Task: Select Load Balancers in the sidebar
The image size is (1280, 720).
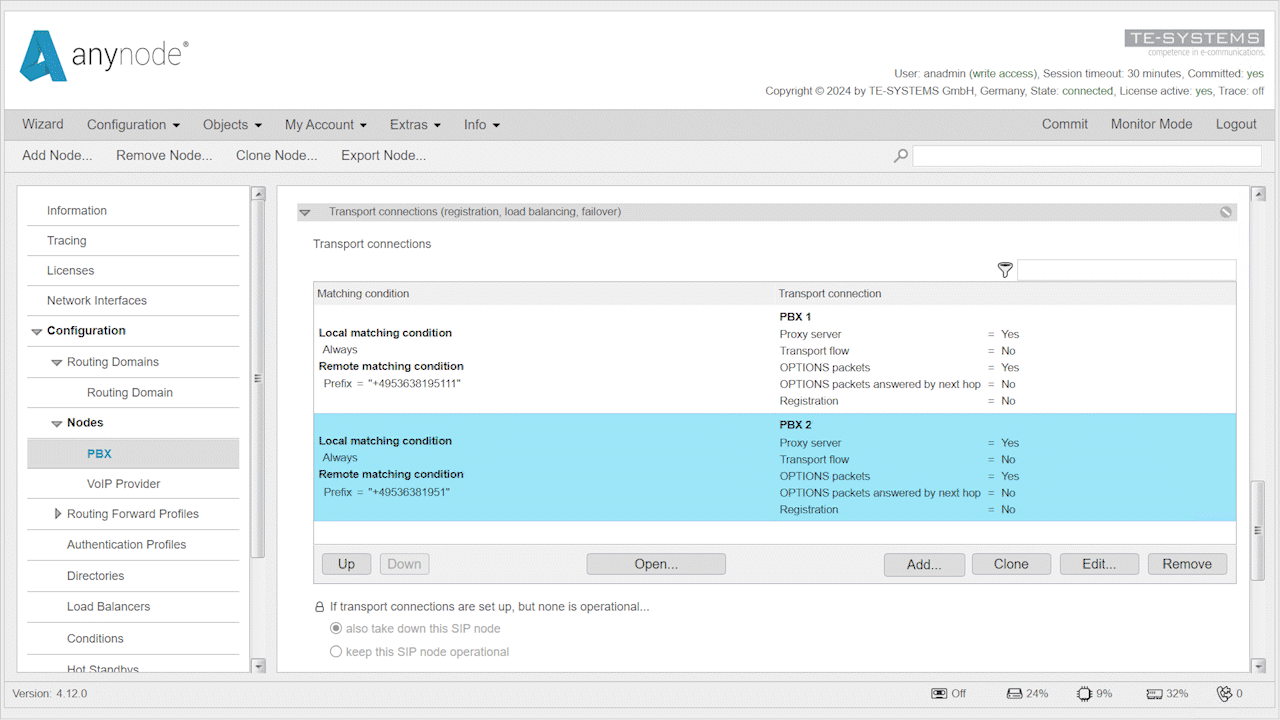Action: tap(109, 607)
